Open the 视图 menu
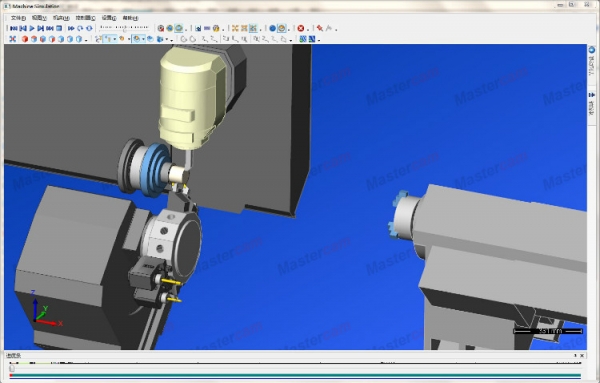The width and height of the screenshot is (600, 383). [x=39, y=18]
